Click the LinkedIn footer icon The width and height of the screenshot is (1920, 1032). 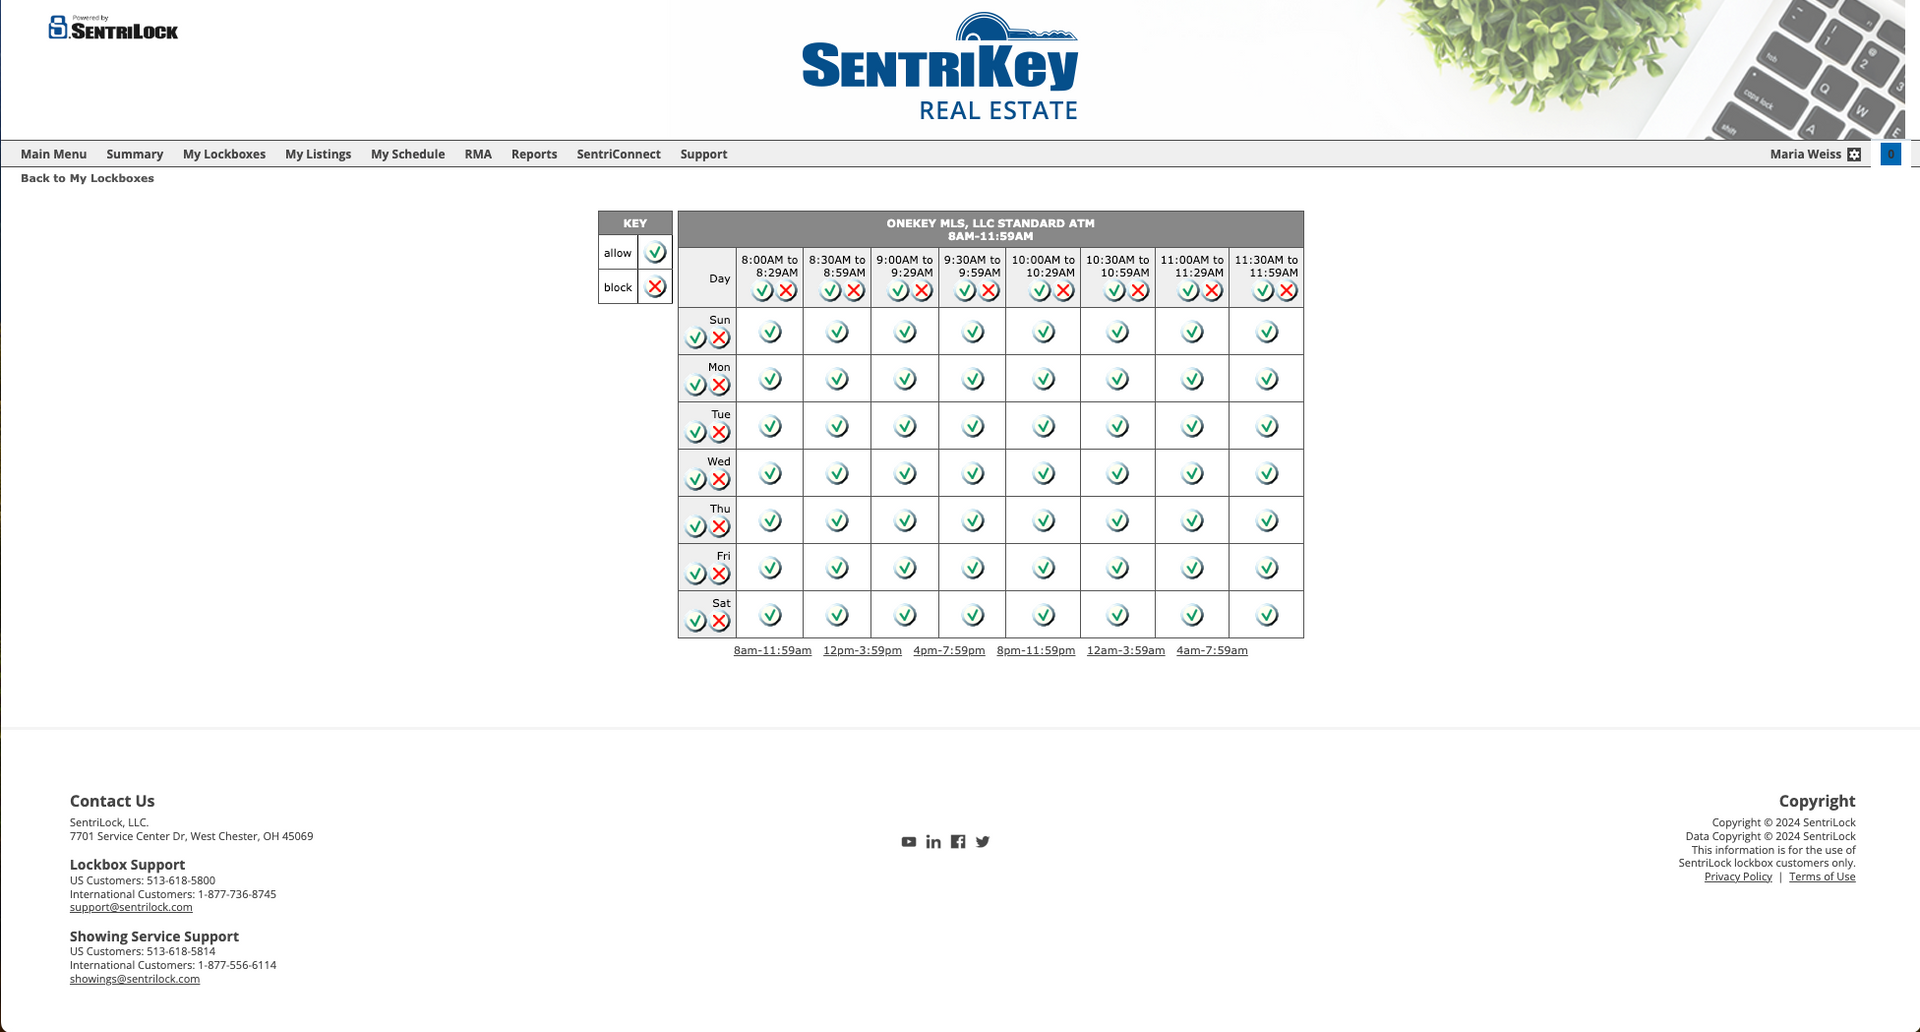click(934, 841)
